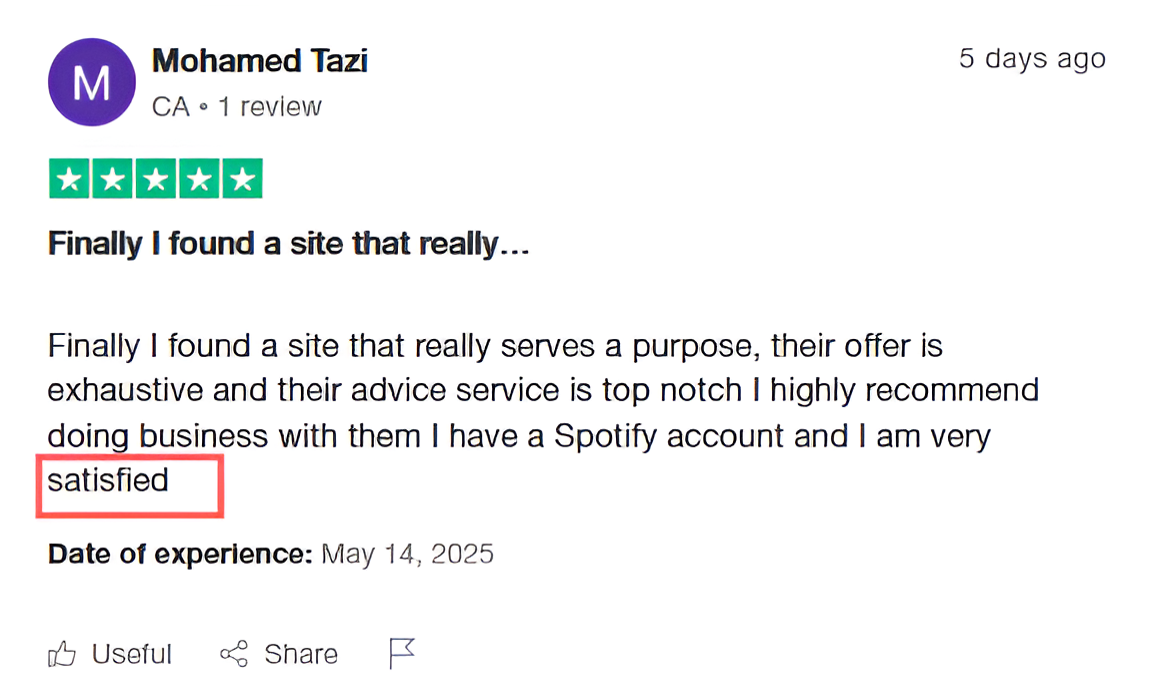Viewport: 1176px width, 698px height.
Task: Click the third green rating star
Action: tap(156, 178)
